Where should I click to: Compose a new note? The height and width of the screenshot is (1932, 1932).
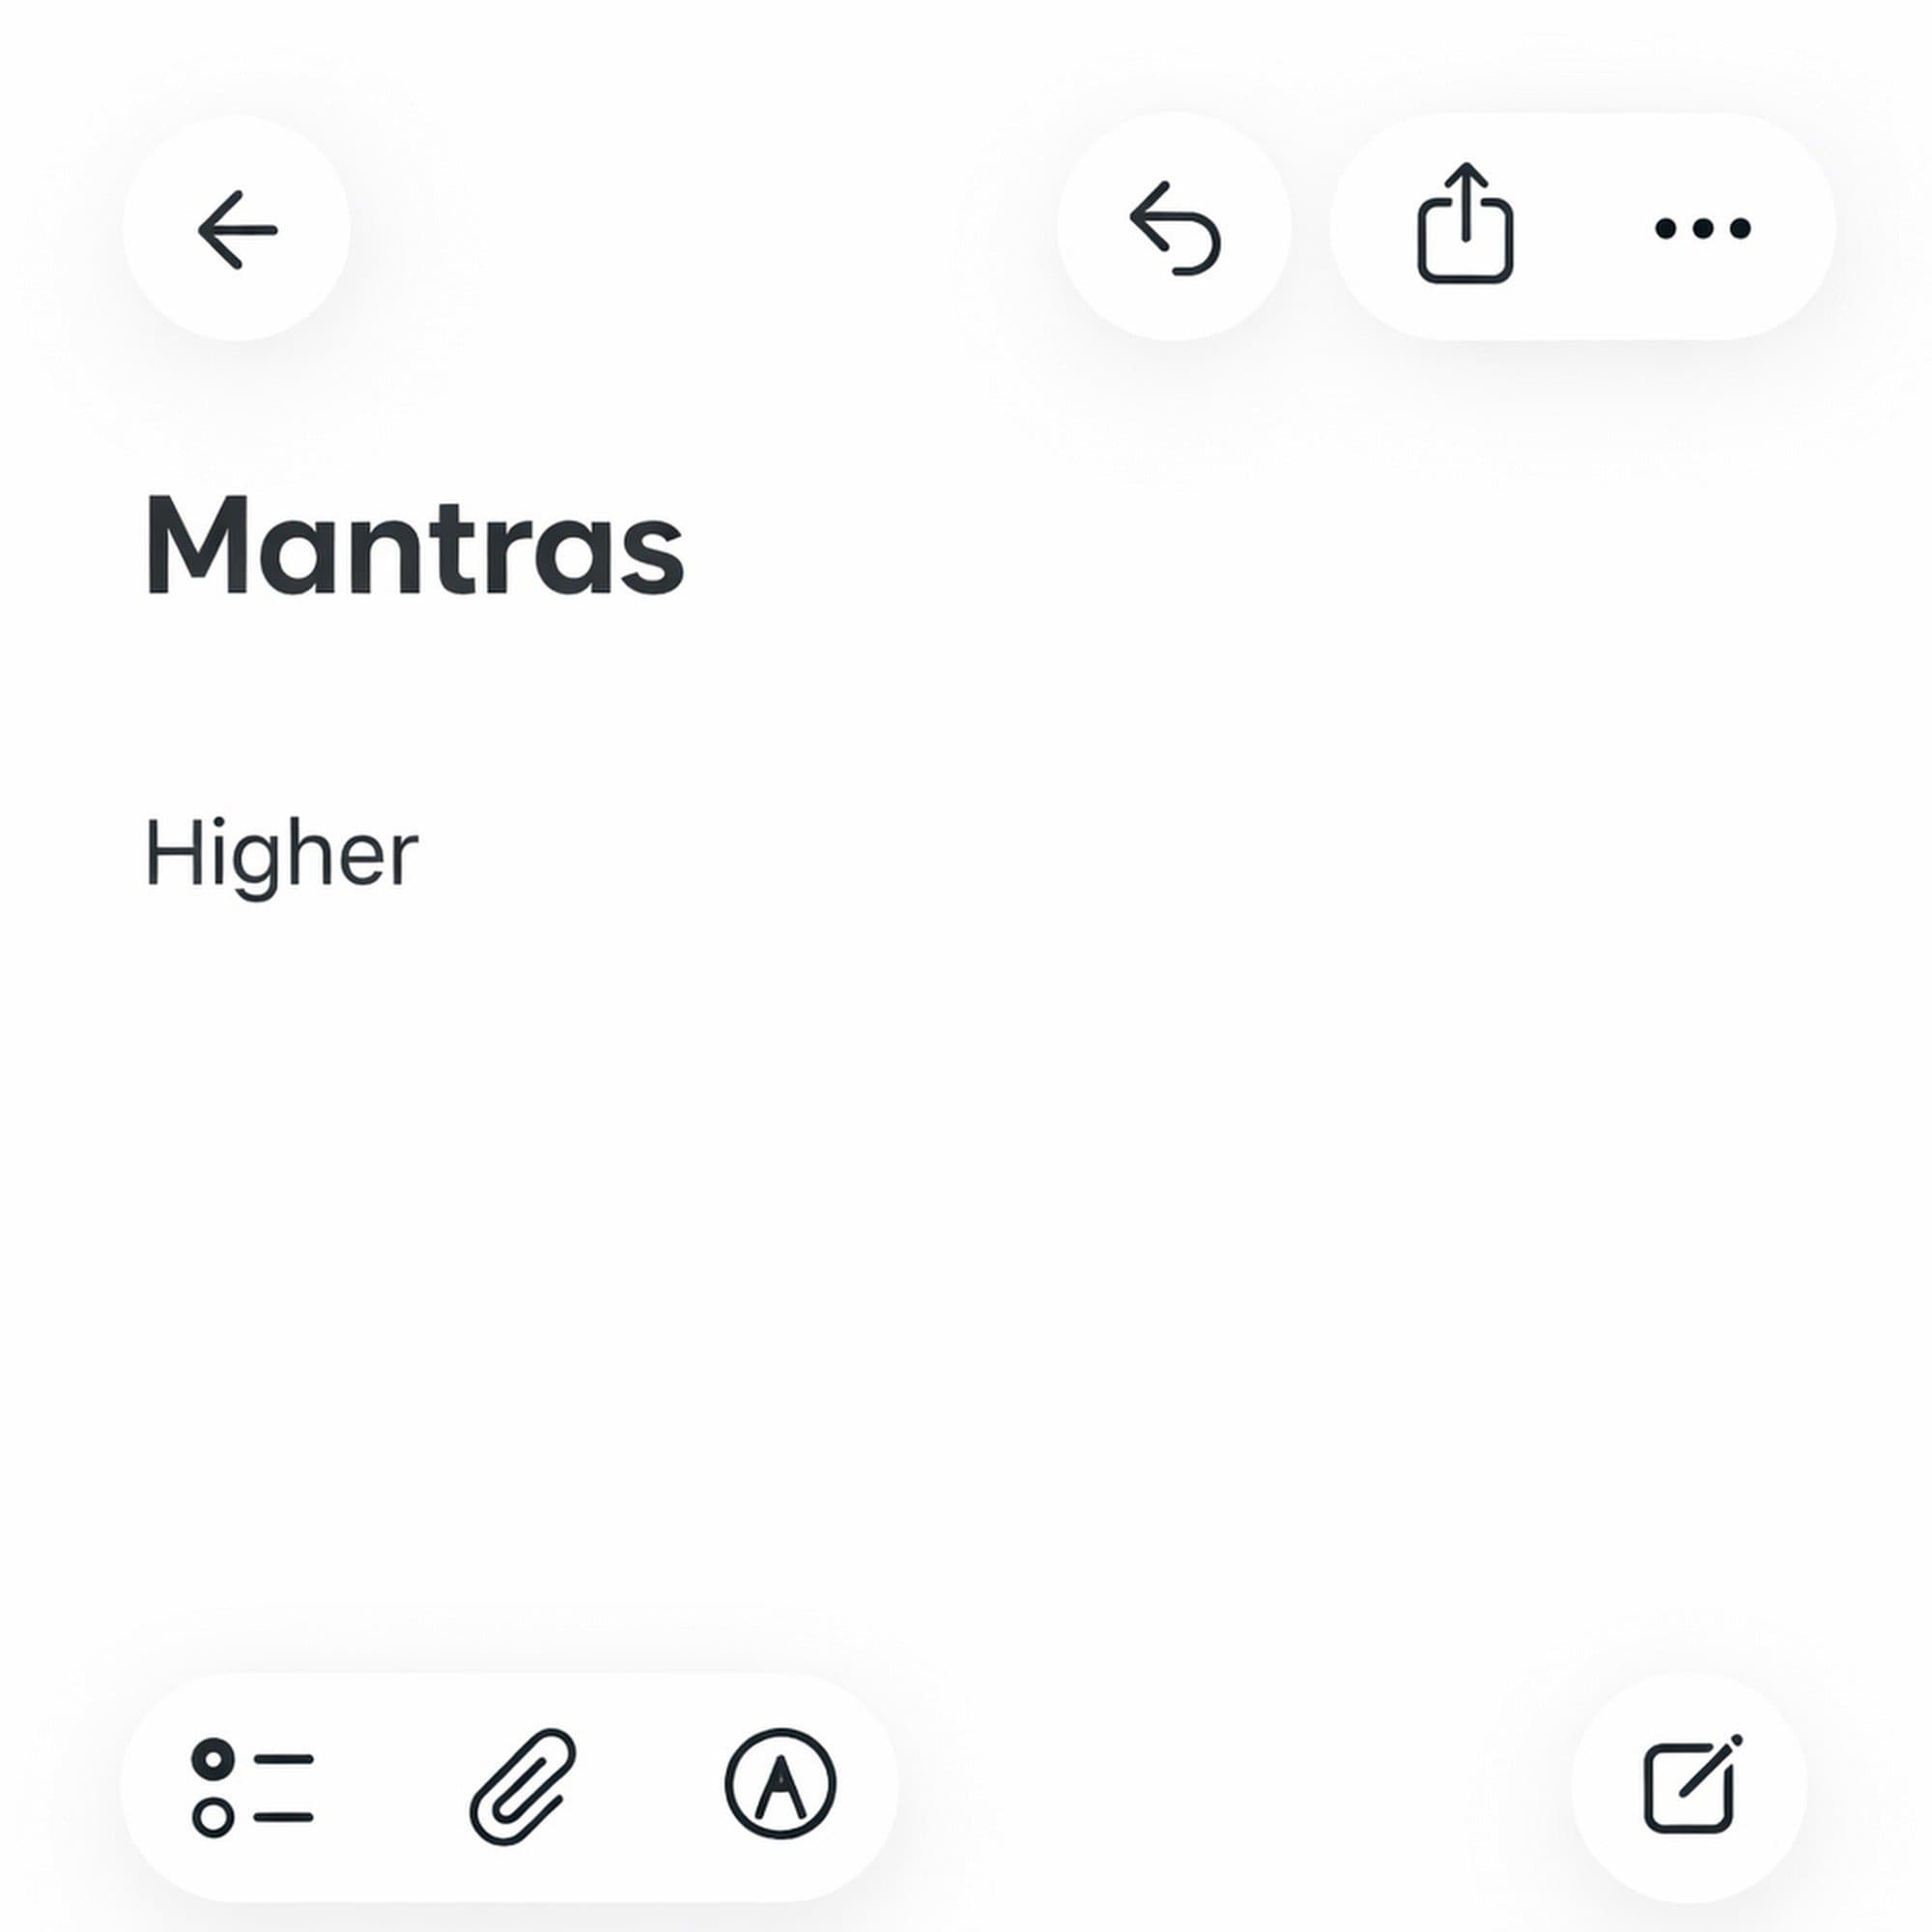1690,1787
